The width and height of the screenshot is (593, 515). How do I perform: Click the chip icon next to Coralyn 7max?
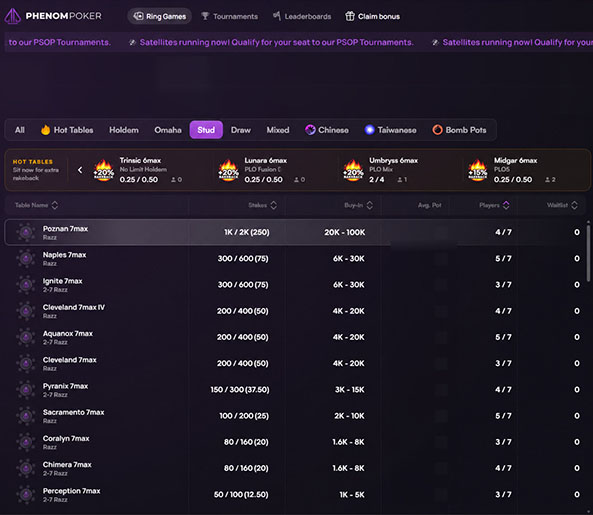tap(26, 442)
